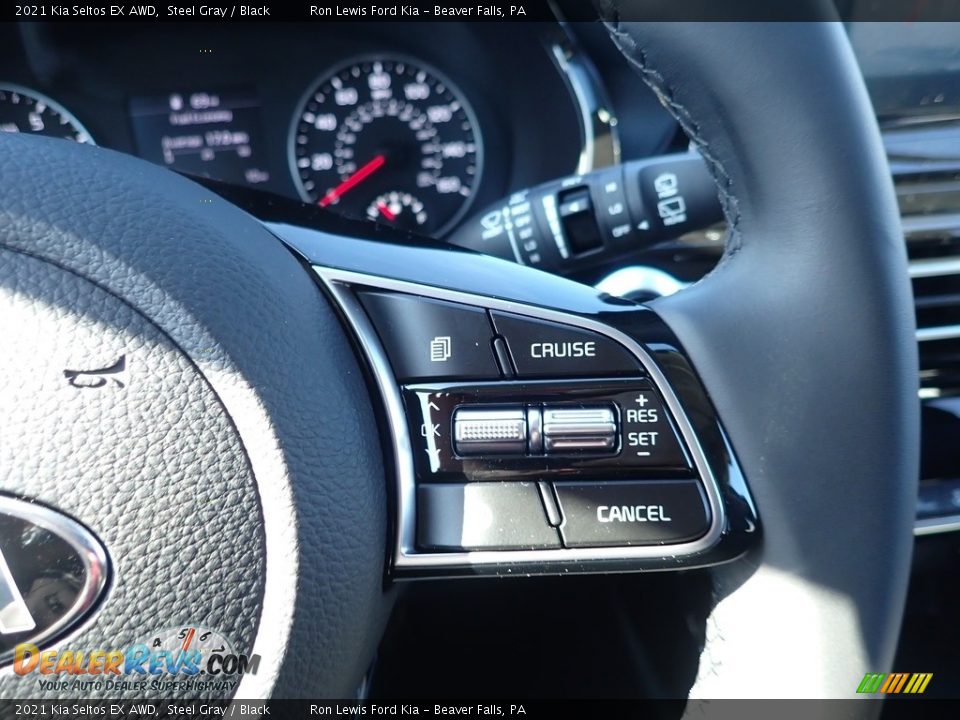Click the small fuel gauge below speedometer

click(397, 207)
